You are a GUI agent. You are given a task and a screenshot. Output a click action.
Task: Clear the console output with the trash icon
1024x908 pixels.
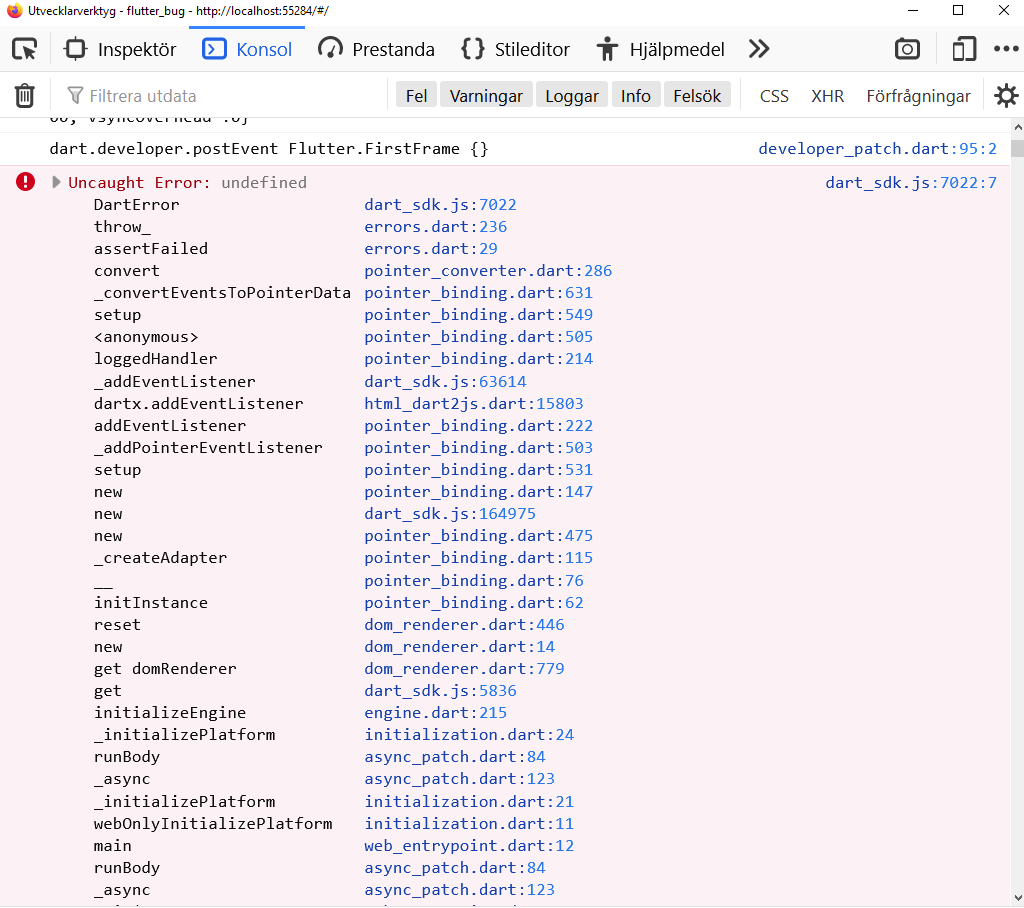pyautogui.click(x=24, y=95)
